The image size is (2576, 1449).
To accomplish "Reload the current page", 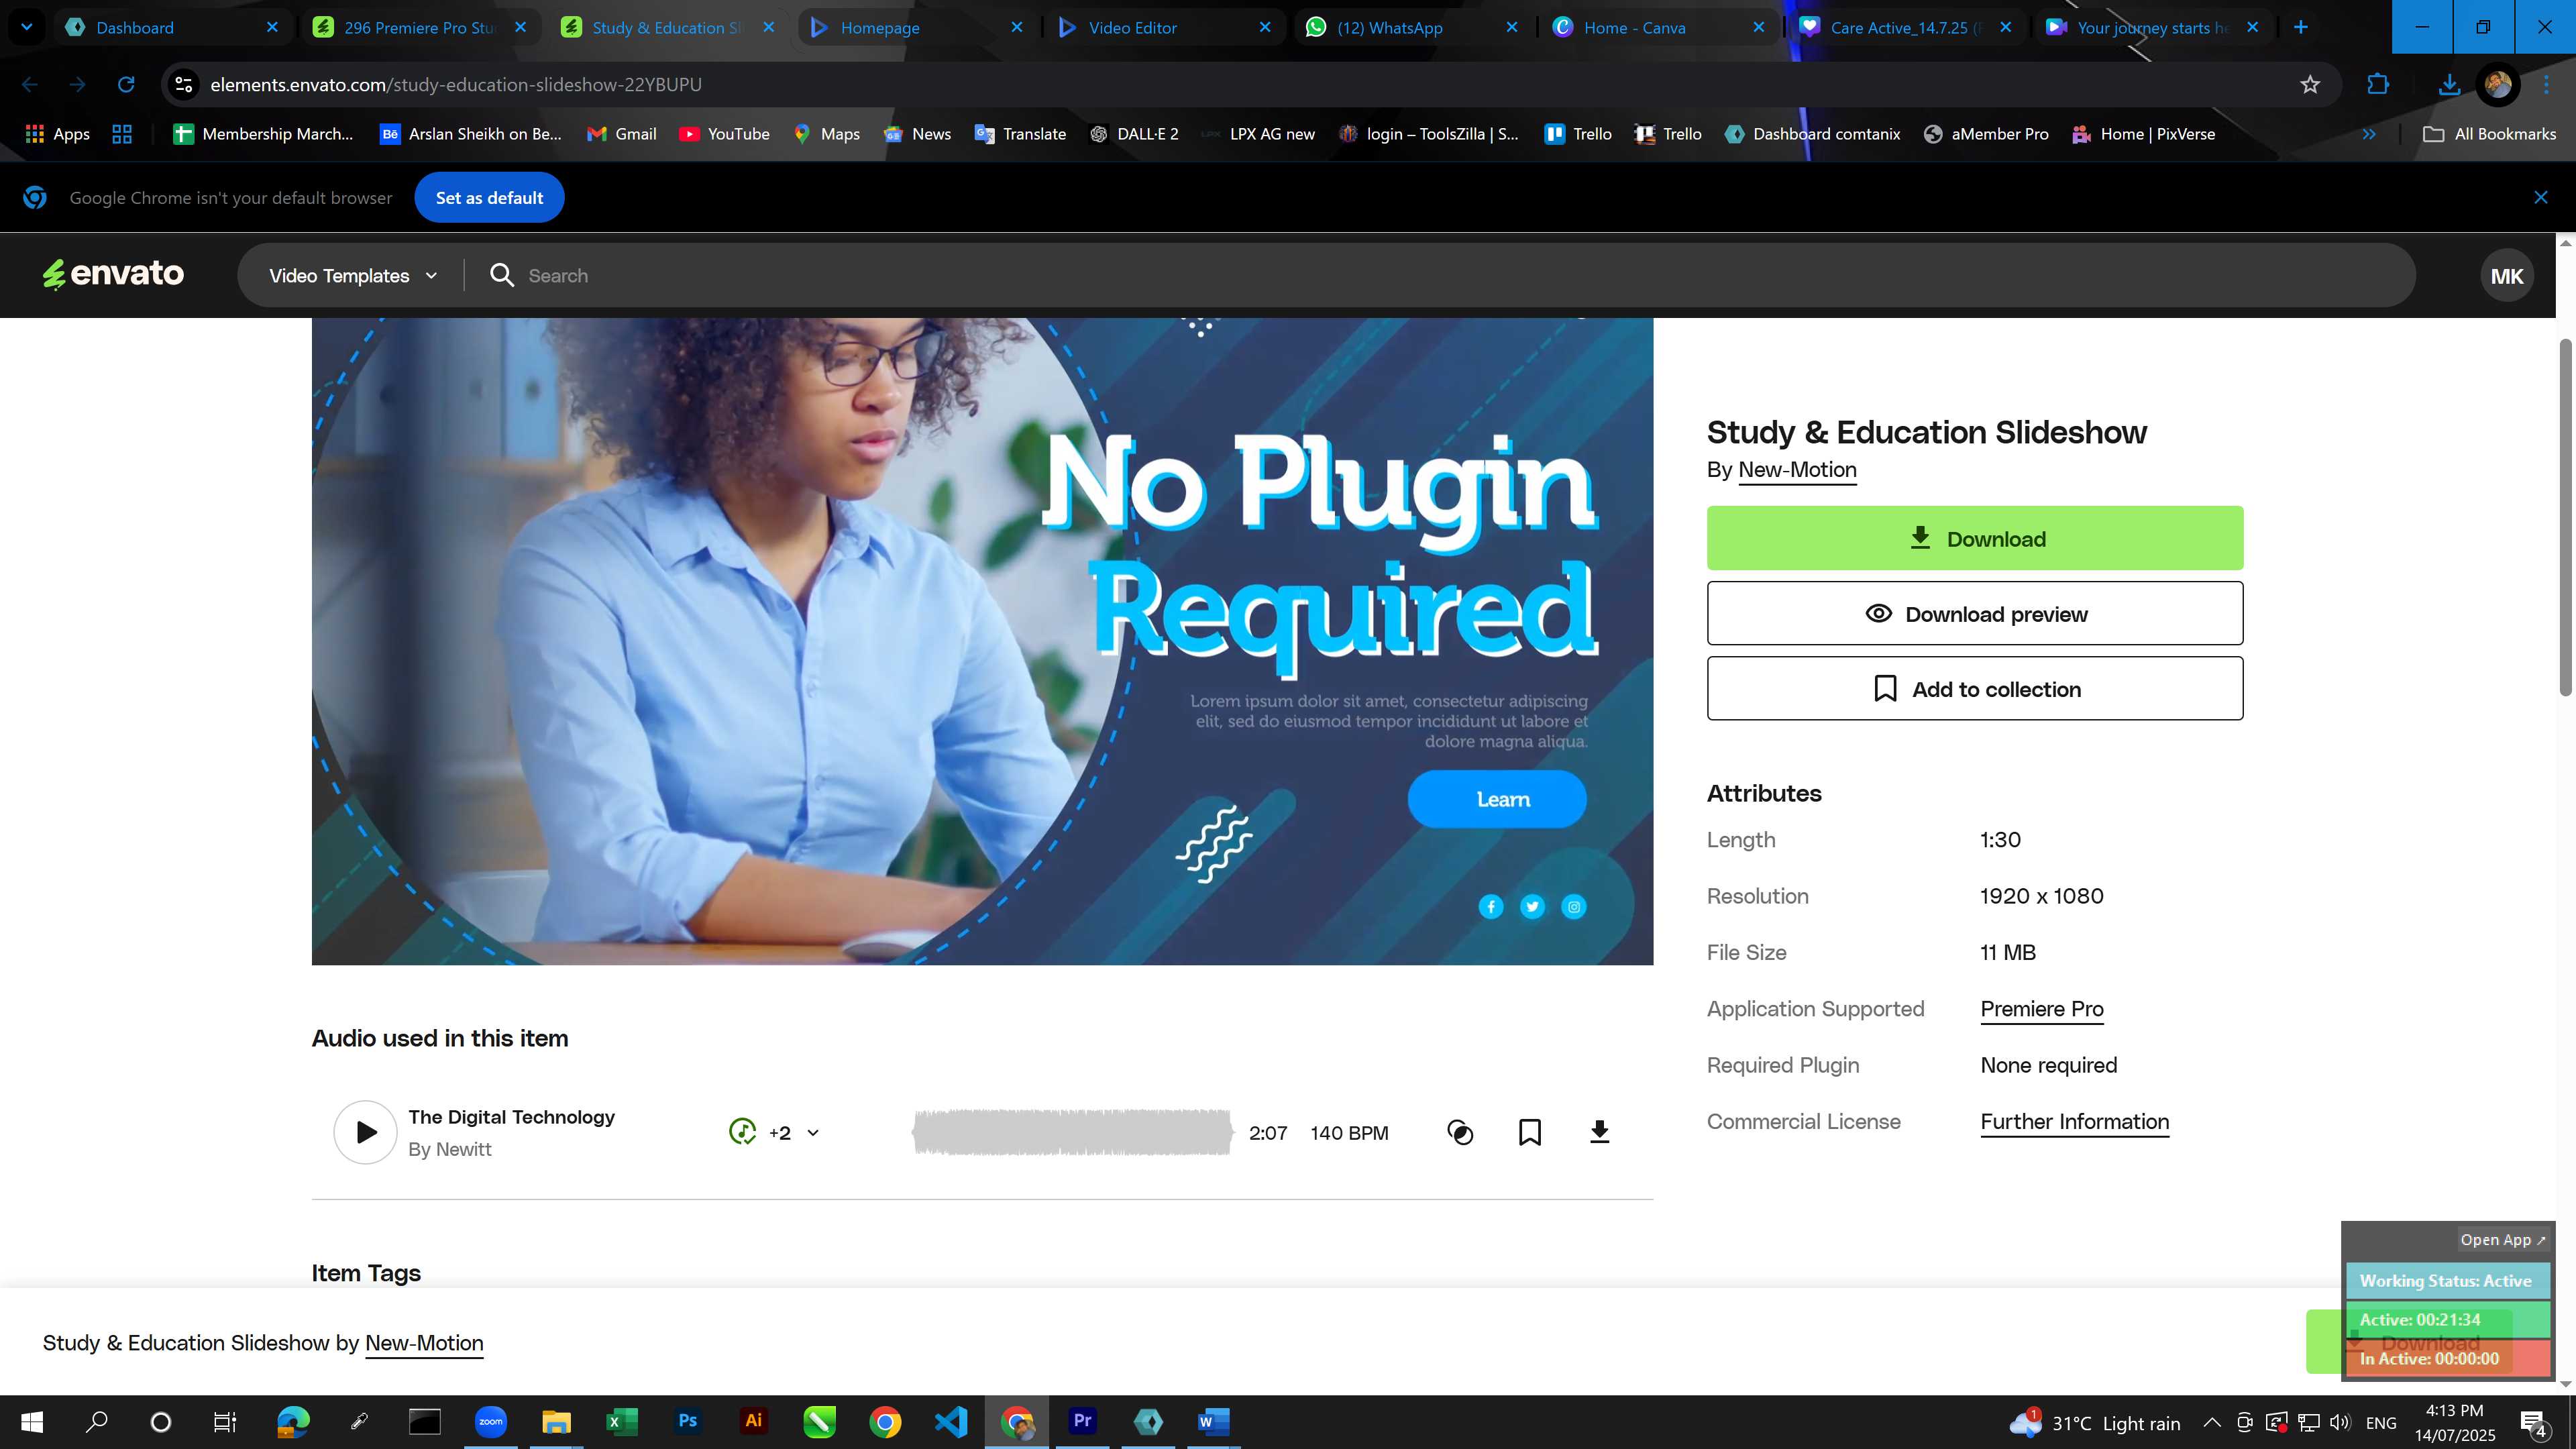I will [126, 84].
